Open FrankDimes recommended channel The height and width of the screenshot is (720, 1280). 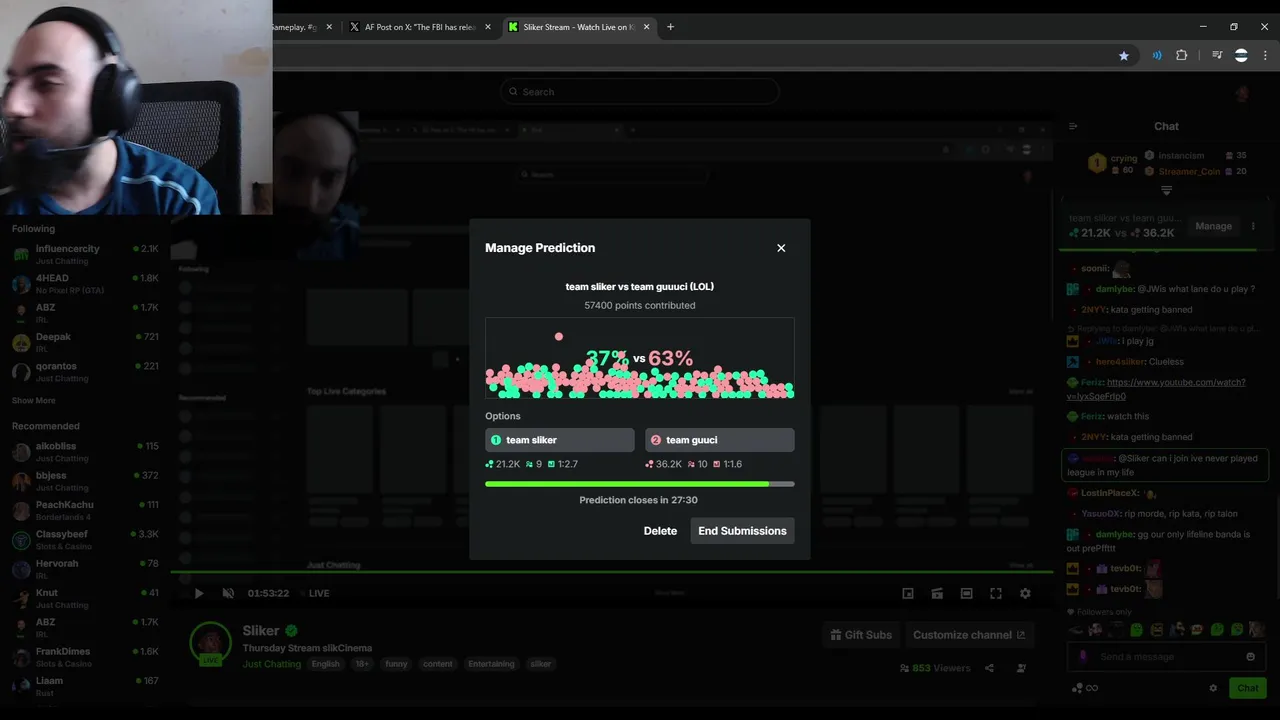point(86,657)
